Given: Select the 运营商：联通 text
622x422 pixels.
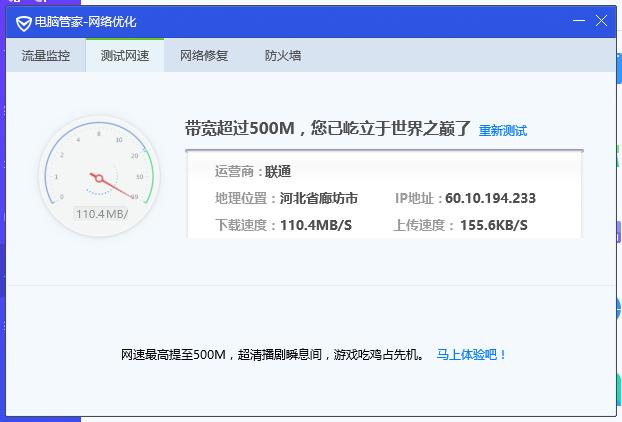Looking at the screenshot, I should tap(253, 172).
